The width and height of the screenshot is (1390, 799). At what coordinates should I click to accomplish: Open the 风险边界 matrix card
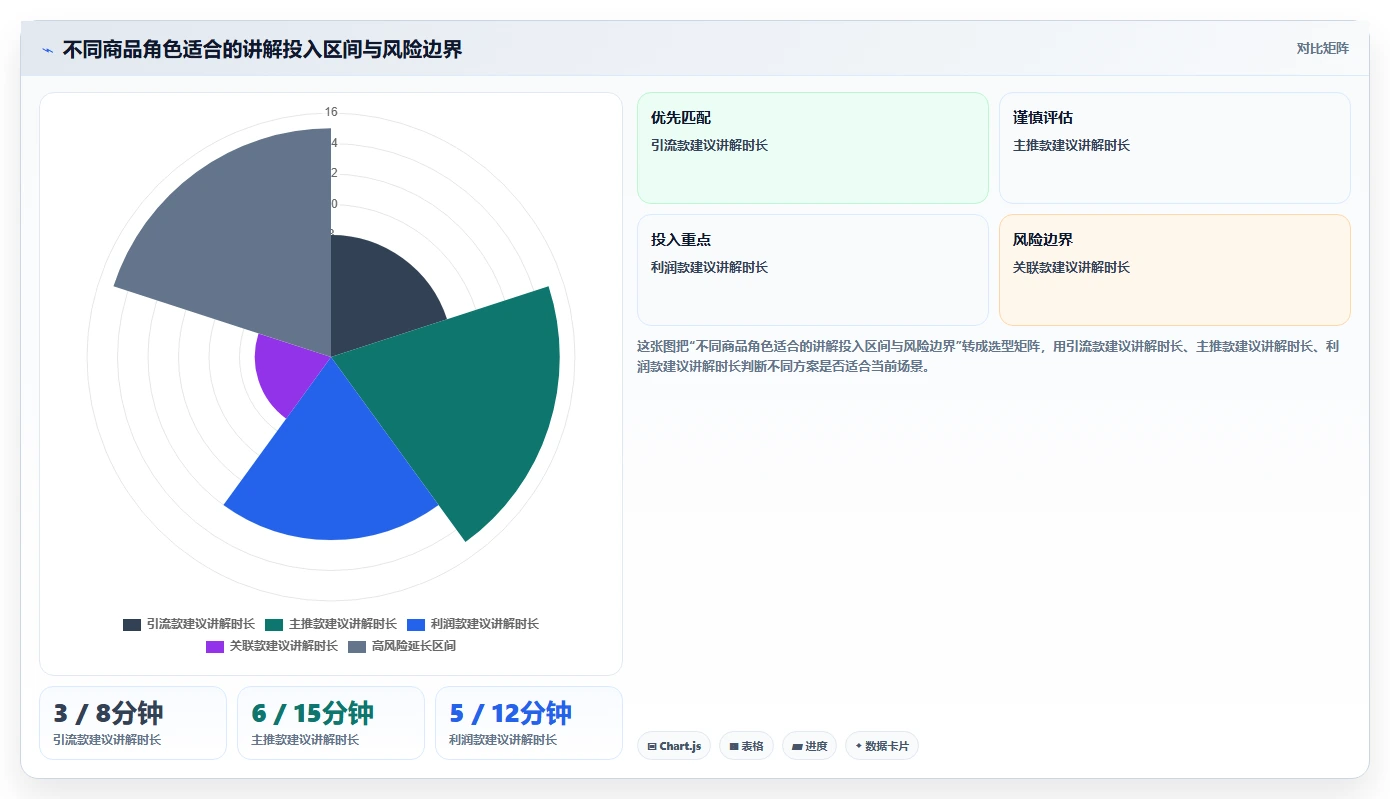point(1175,270)
